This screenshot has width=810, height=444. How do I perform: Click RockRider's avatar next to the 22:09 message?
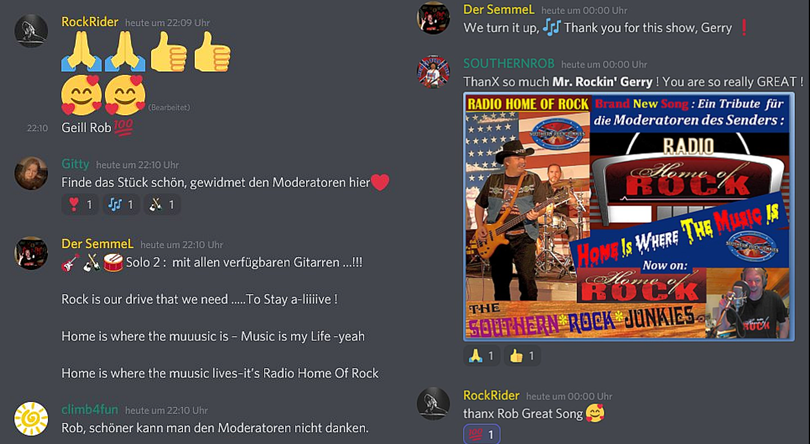tap(31, 31)
